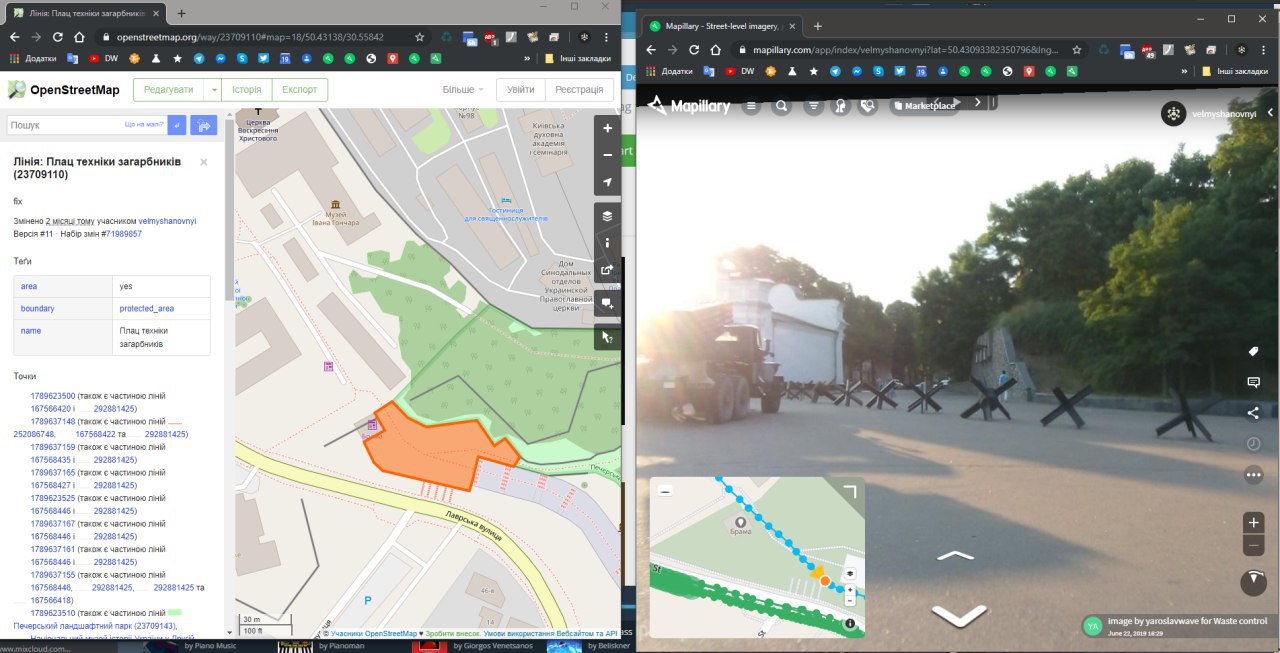The image size is (1280, 653).
Task: Reset the Mapillary compass bearing
Action: [x=1253, y=582]
